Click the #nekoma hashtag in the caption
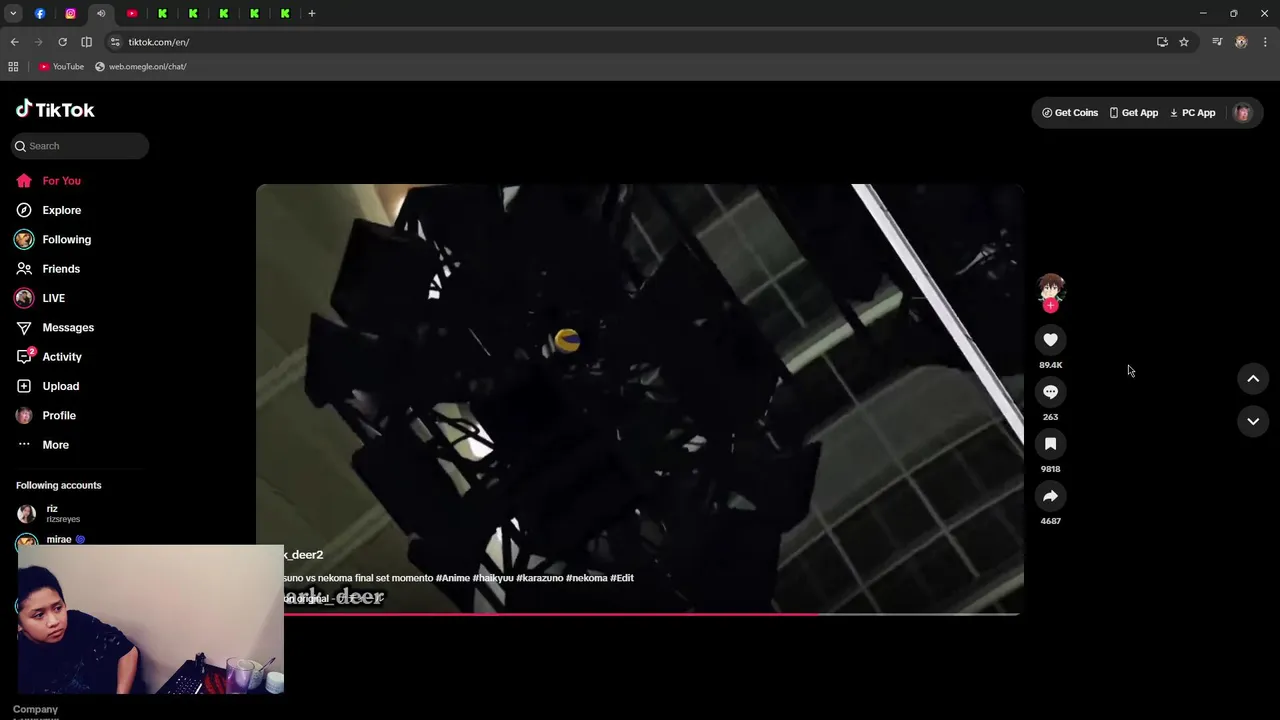This screenshot has height=720, width=1280. coord(587,578)
